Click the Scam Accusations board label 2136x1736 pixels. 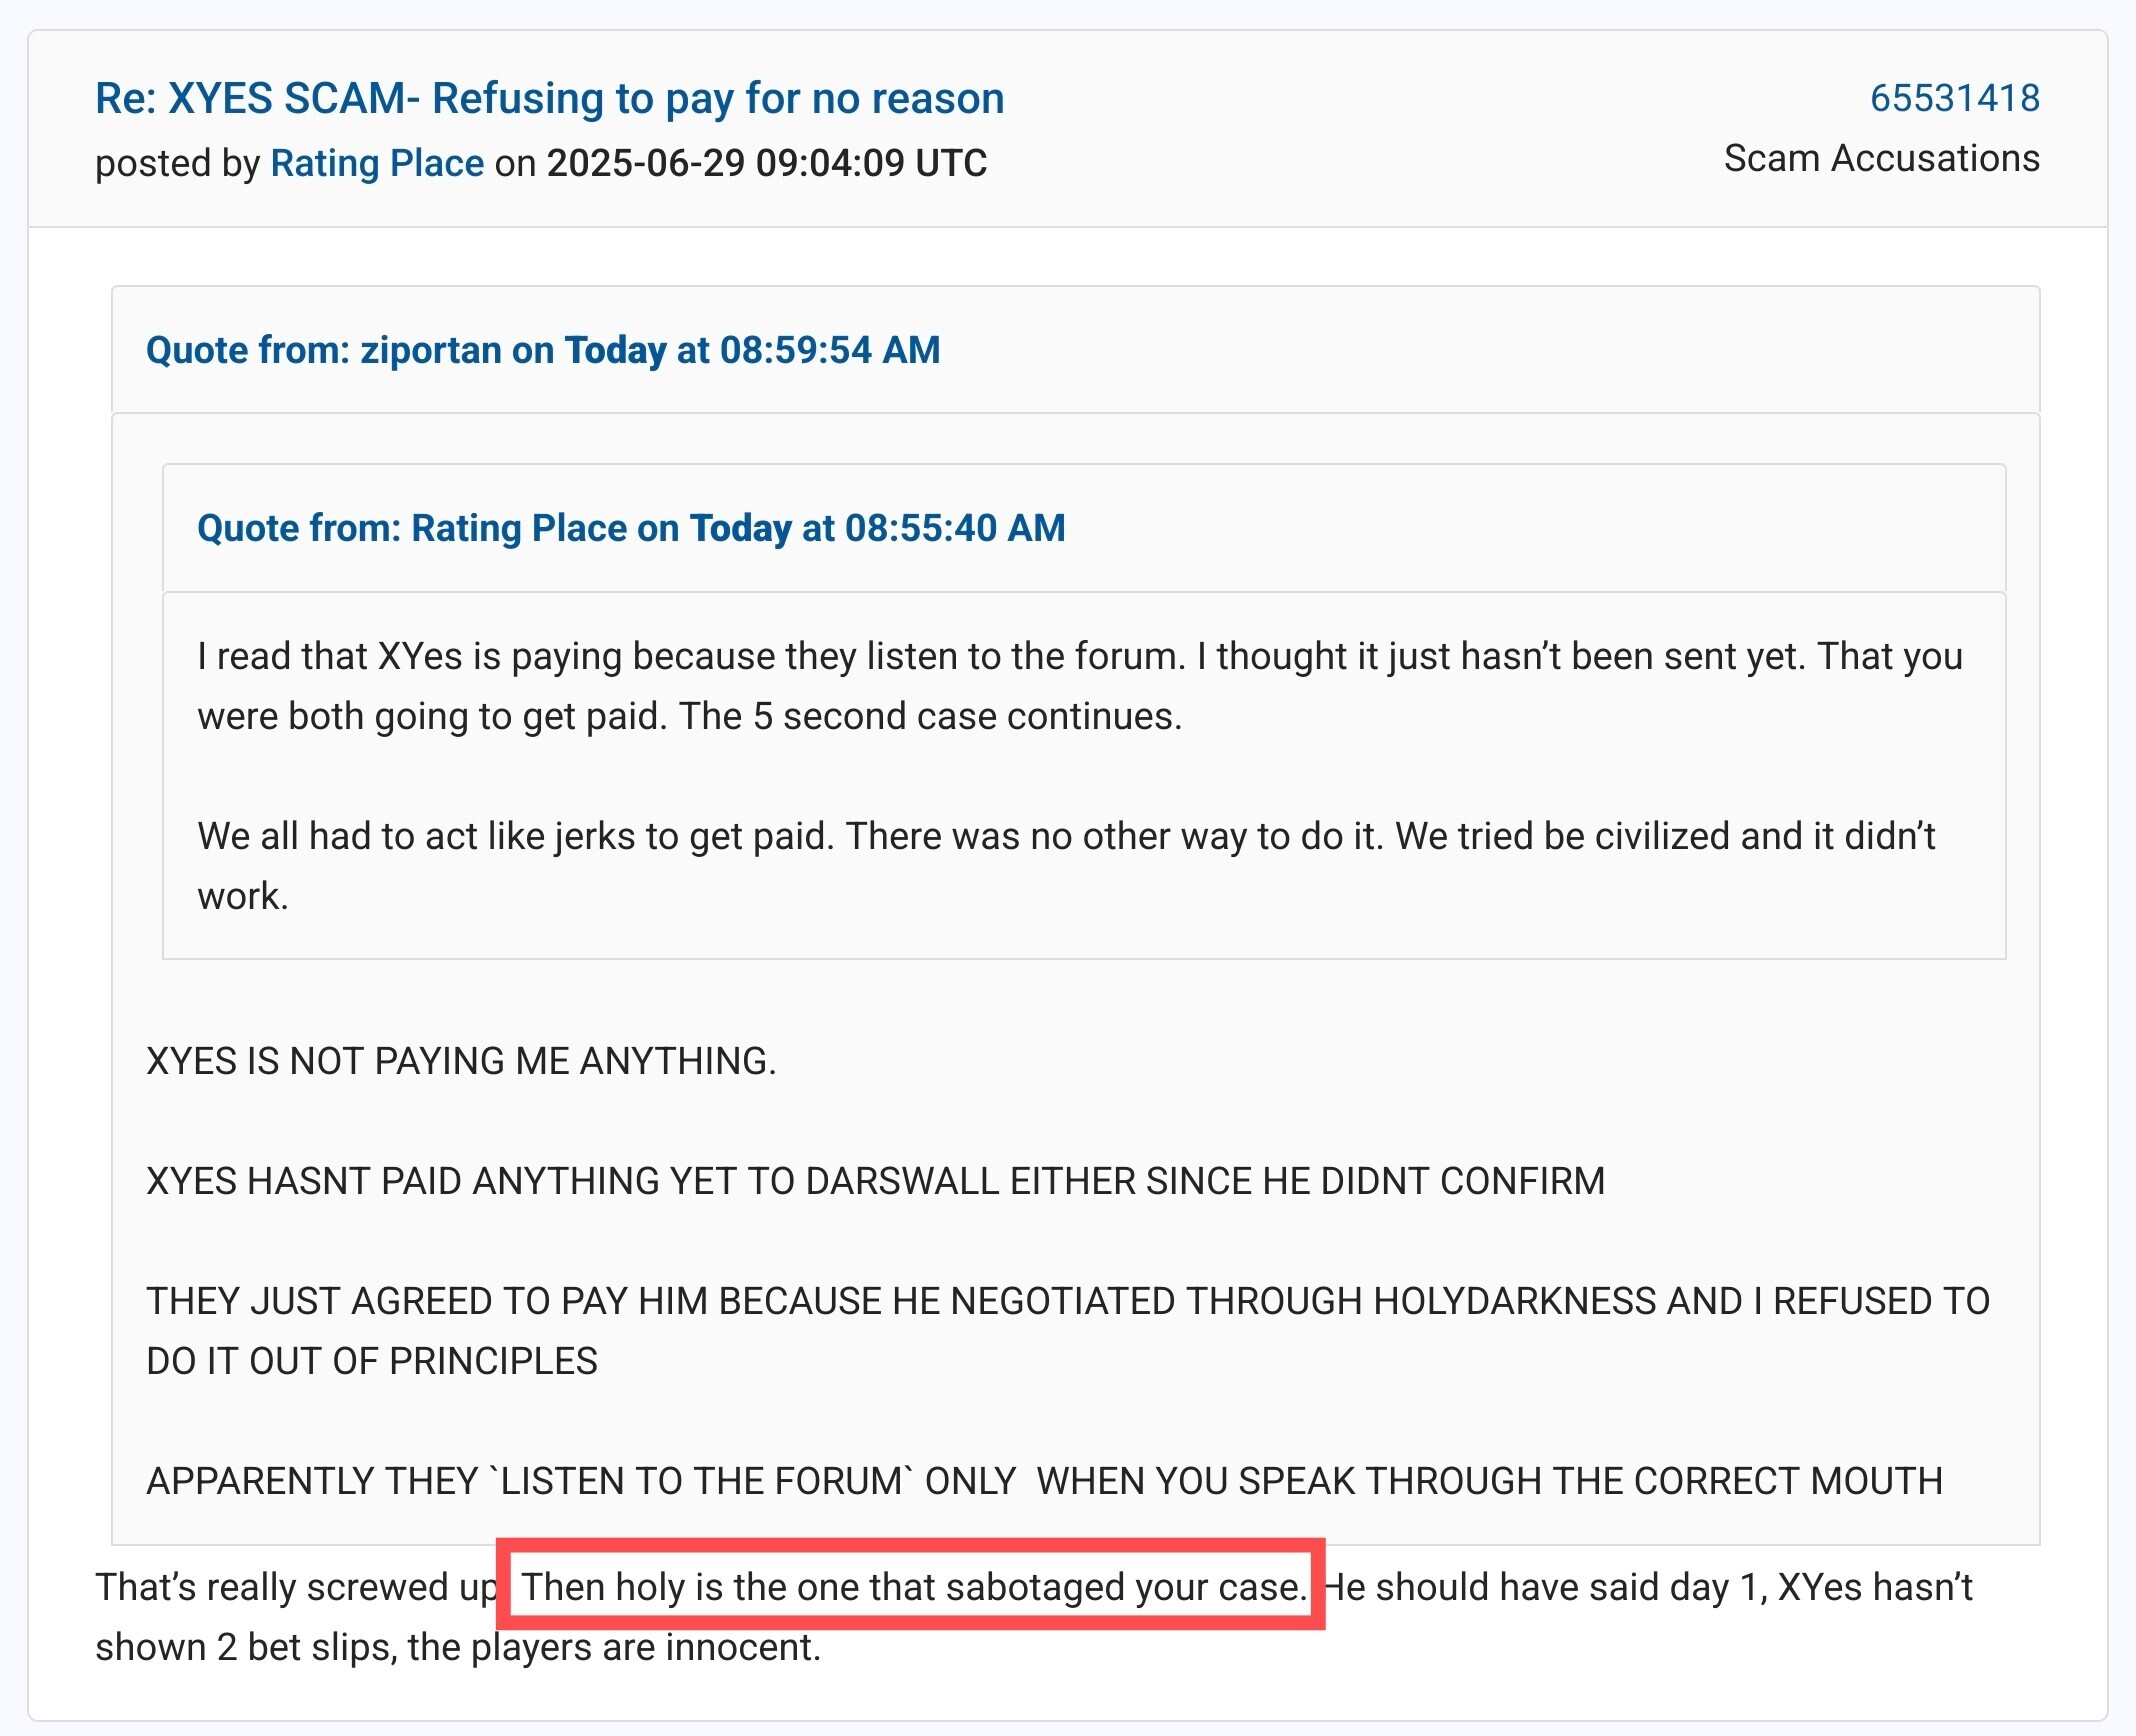1881,159
